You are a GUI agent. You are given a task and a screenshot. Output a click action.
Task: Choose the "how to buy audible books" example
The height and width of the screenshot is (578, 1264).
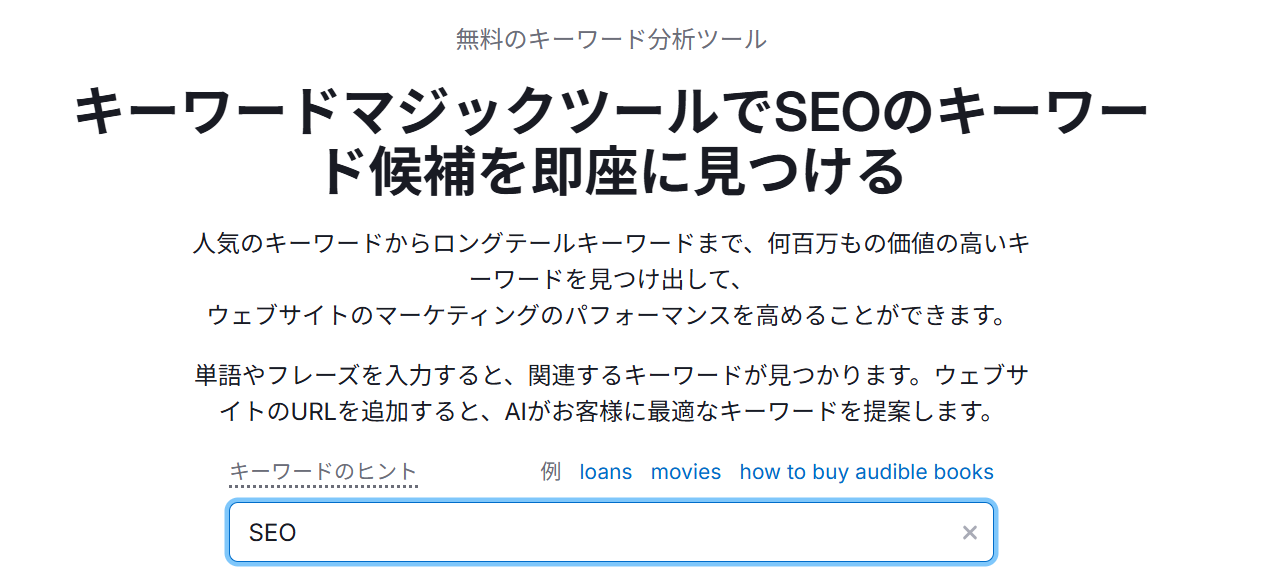(x=866, y=472)
